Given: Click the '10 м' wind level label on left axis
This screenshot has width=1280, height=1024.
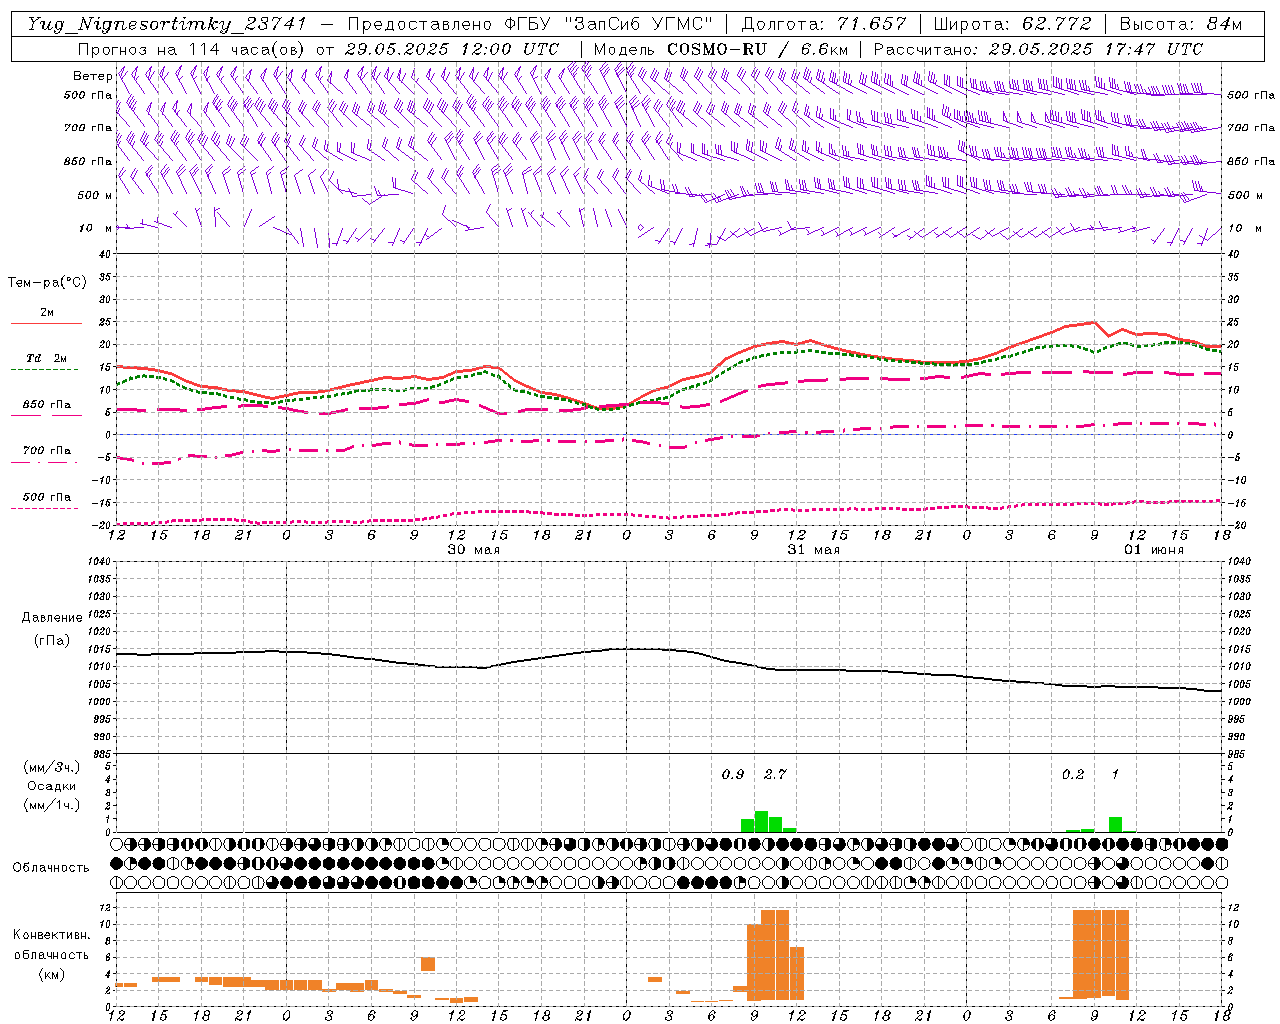Looking at the screenshot, I should coord(95,228).
